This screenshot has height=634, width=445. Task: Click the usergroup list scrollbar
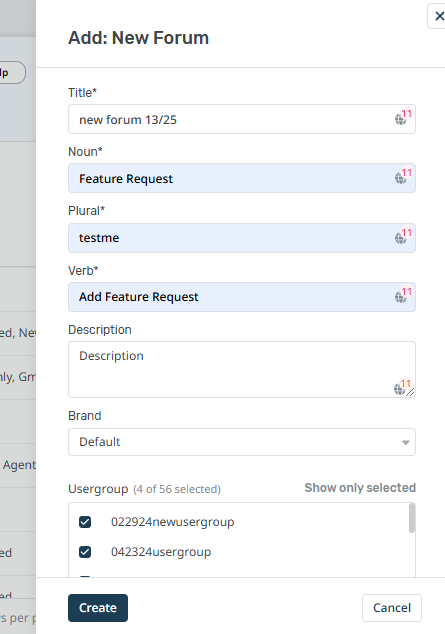point(412,518)
